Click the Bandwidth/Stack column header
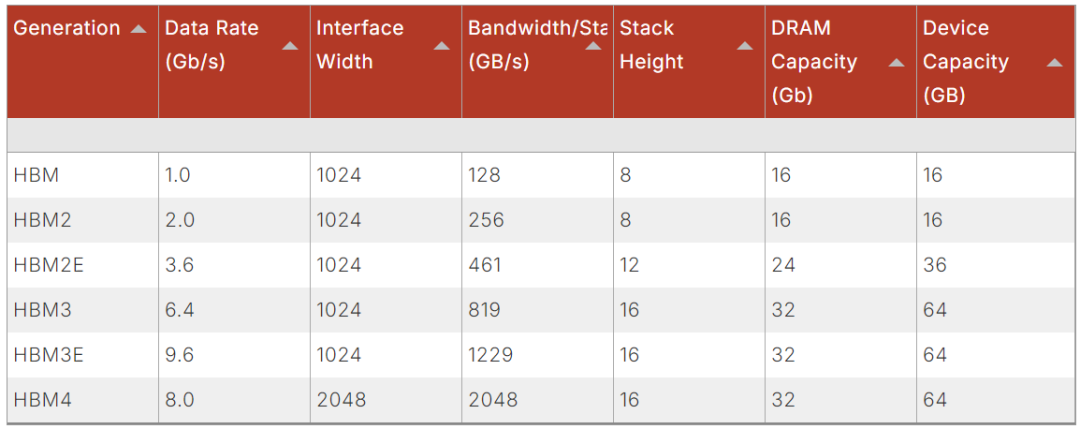Viewport: 1080px width, 429px height. tap(537, 44)
